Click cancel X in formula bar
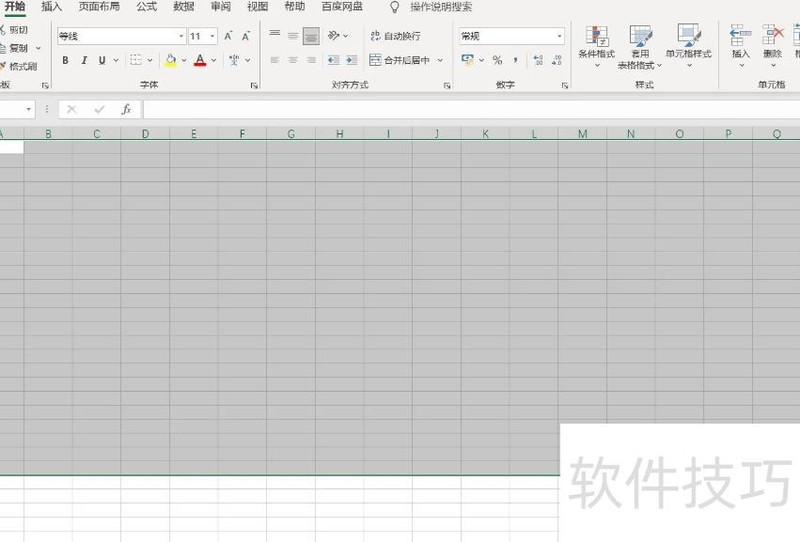 point(71,109)
